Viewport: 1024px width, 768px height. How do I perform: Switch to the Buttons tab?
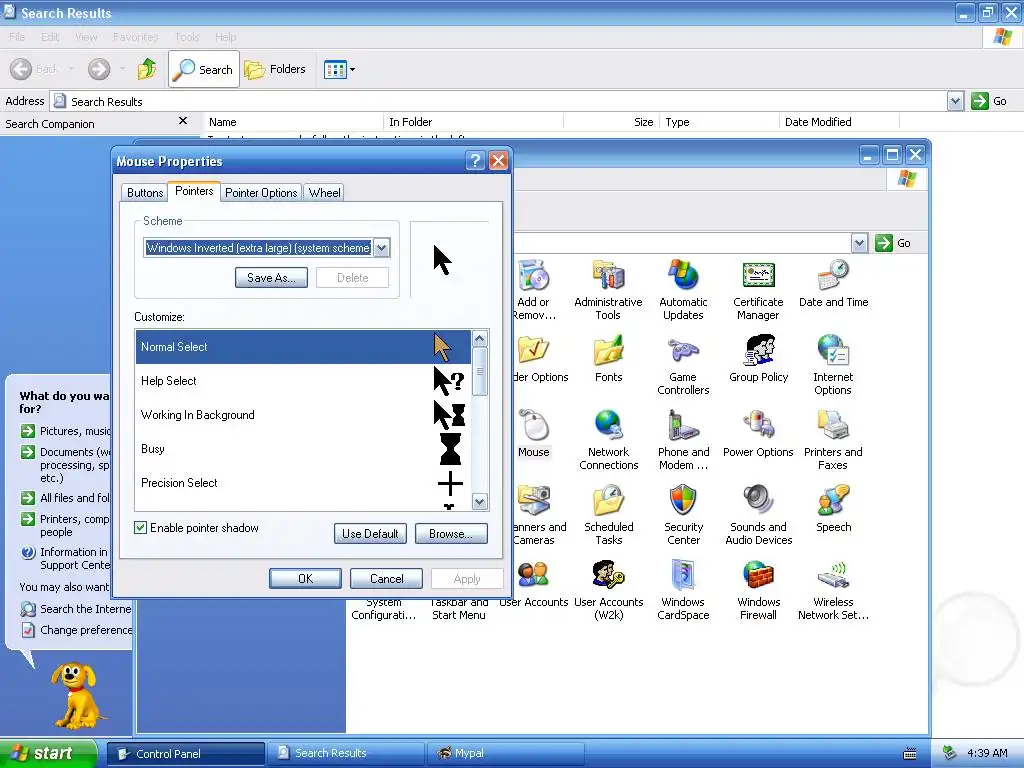pos(145,193)
